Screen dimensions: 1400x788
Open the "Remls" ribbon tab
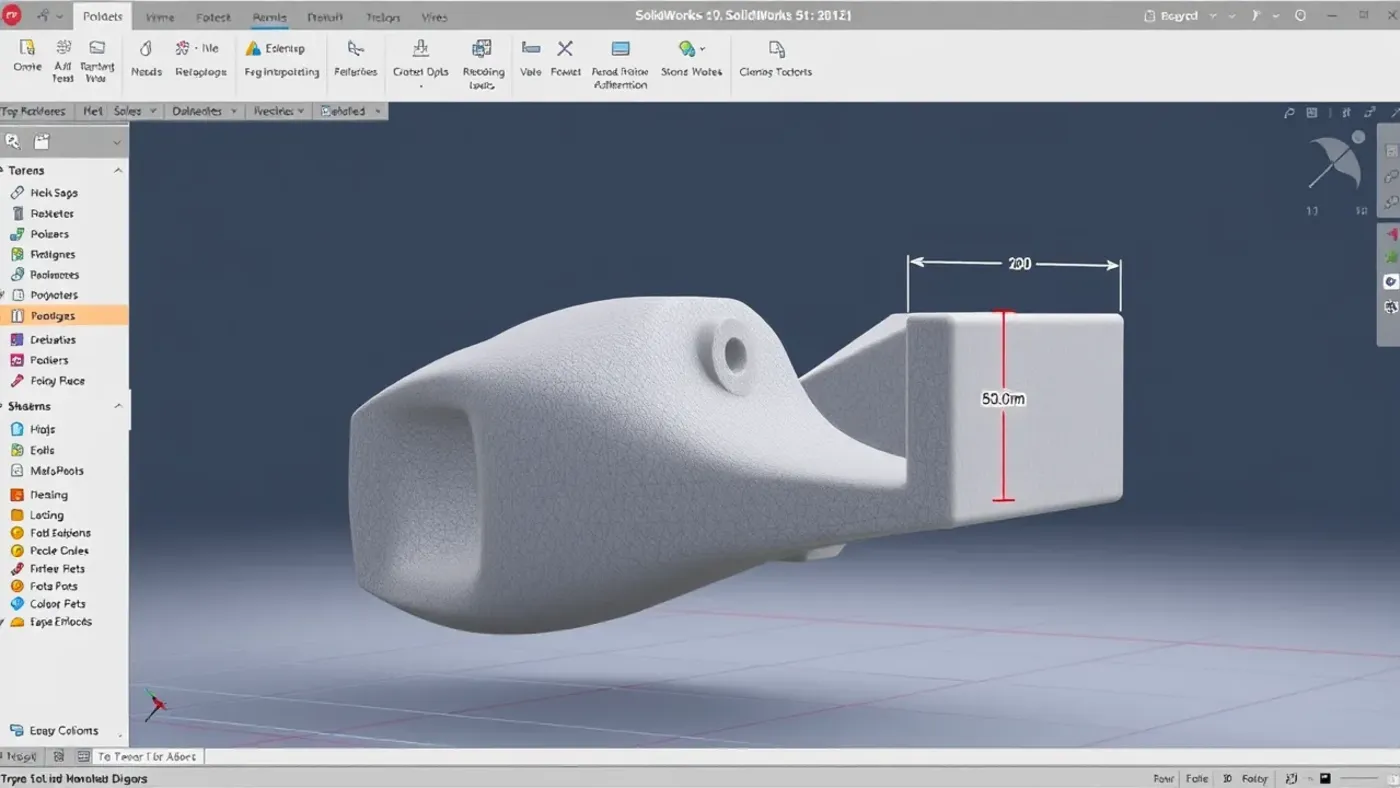(x=270, y=17)
